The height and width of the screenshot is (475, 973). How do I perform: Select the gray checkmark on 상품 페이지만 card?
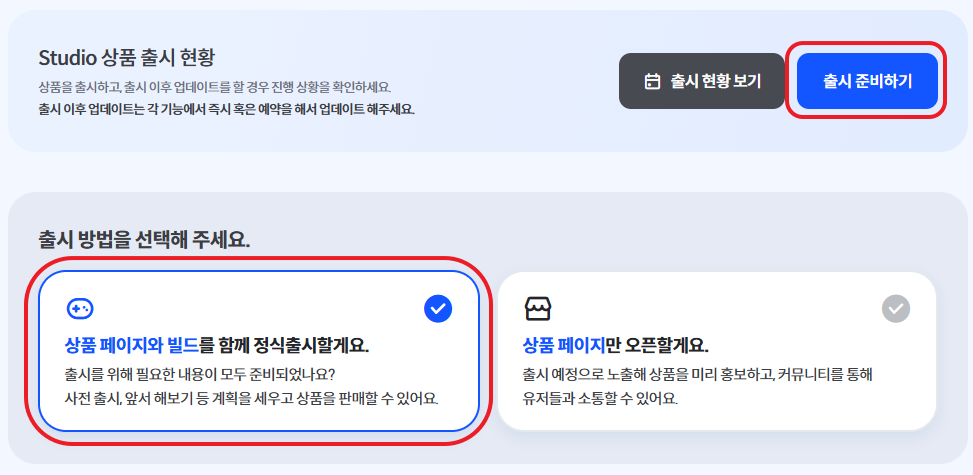pyautogui.click(x=895, y=308)
